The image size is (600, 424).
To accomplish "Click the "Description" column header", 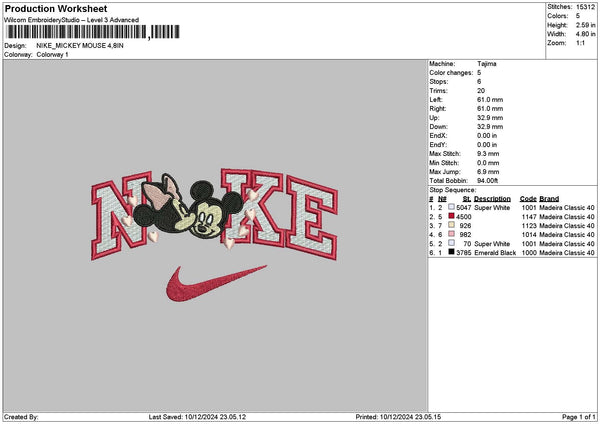I will tap(492, 199).
